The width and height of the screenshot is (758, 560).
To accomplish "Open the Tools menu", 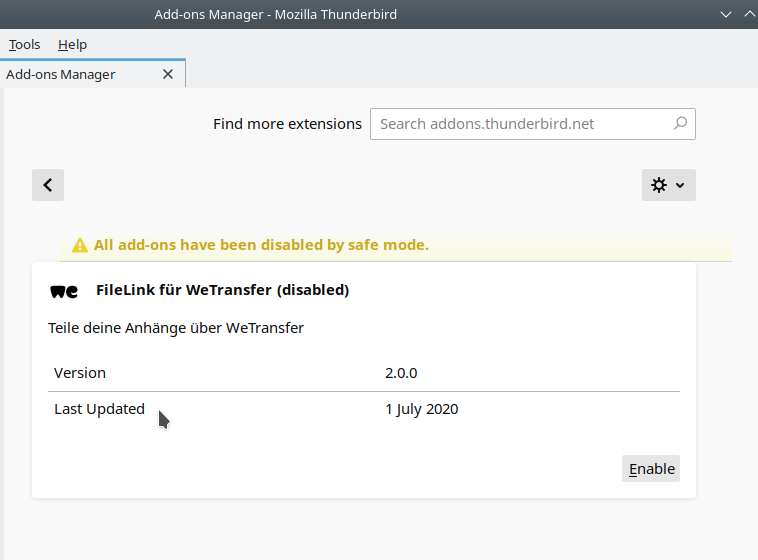I will [24, 44].
